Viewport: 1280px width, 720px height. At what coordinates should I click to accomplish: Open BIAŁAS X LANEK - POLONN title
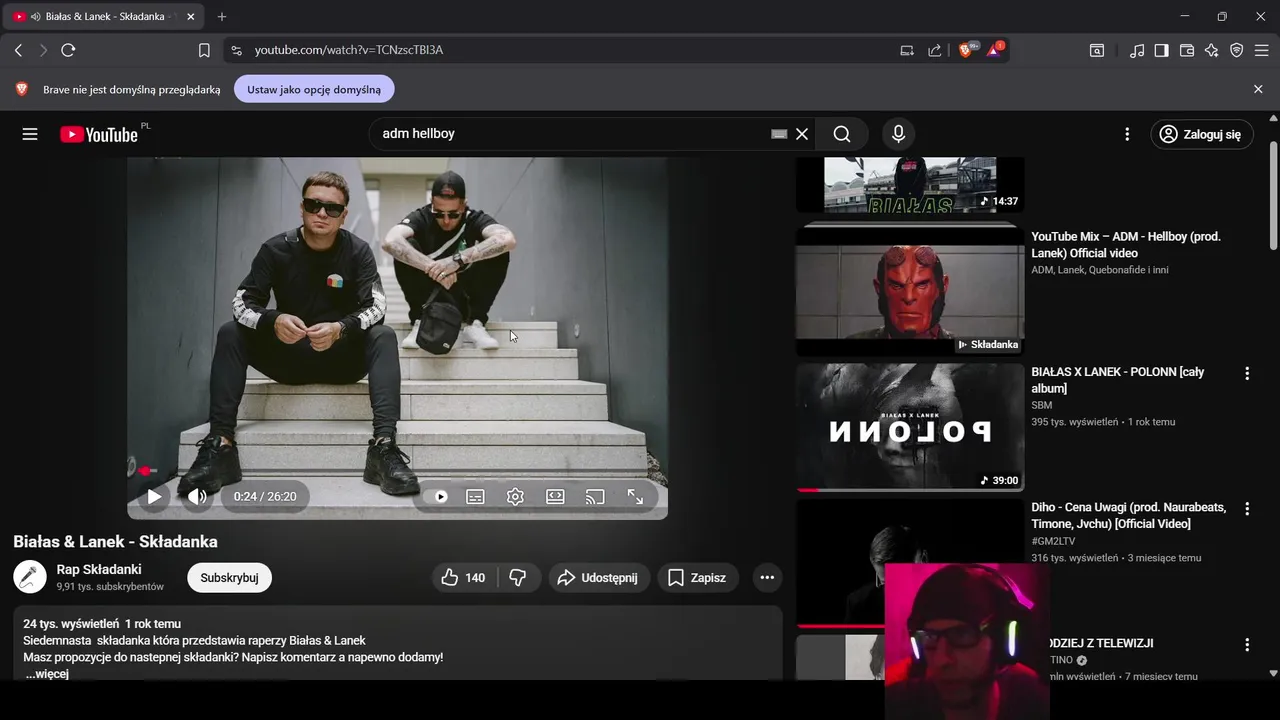pyautogui.click(x=1117, y=380)
